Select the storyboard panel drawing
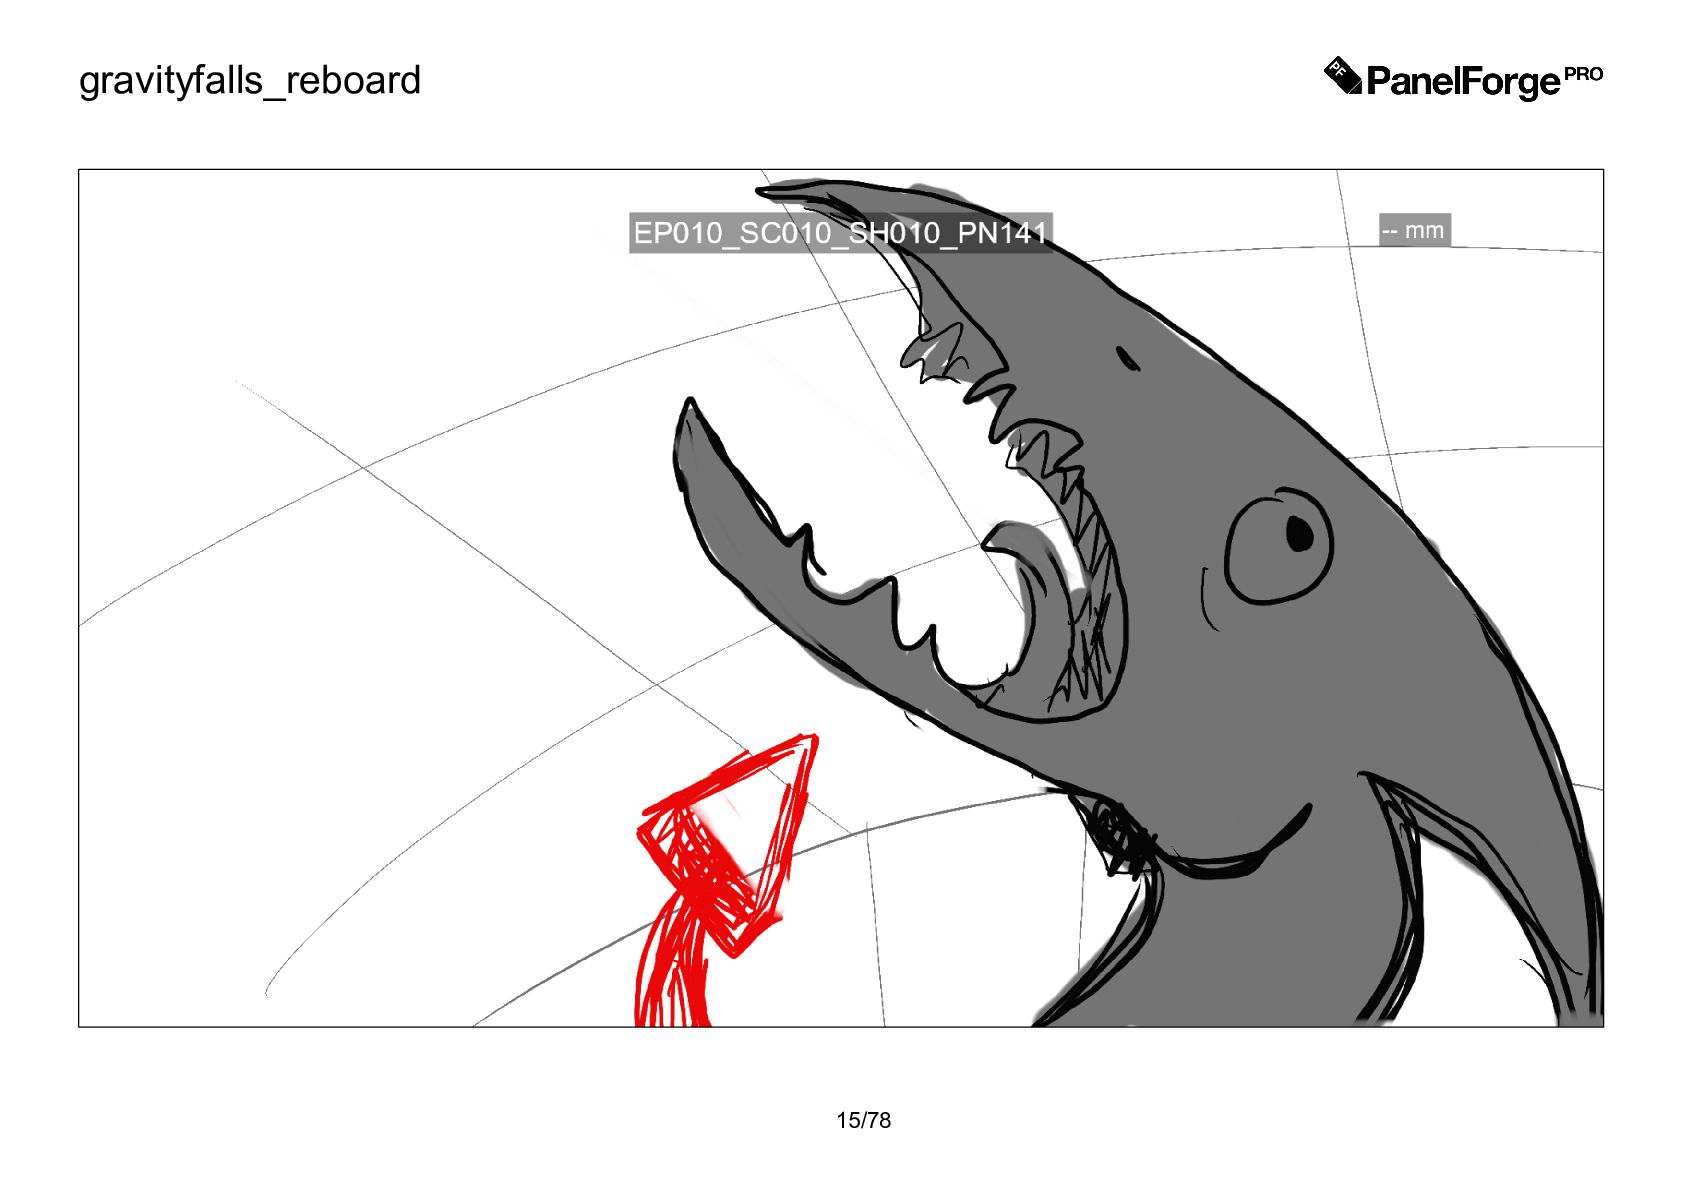1684x1190 pixels. tap(841, 598)
